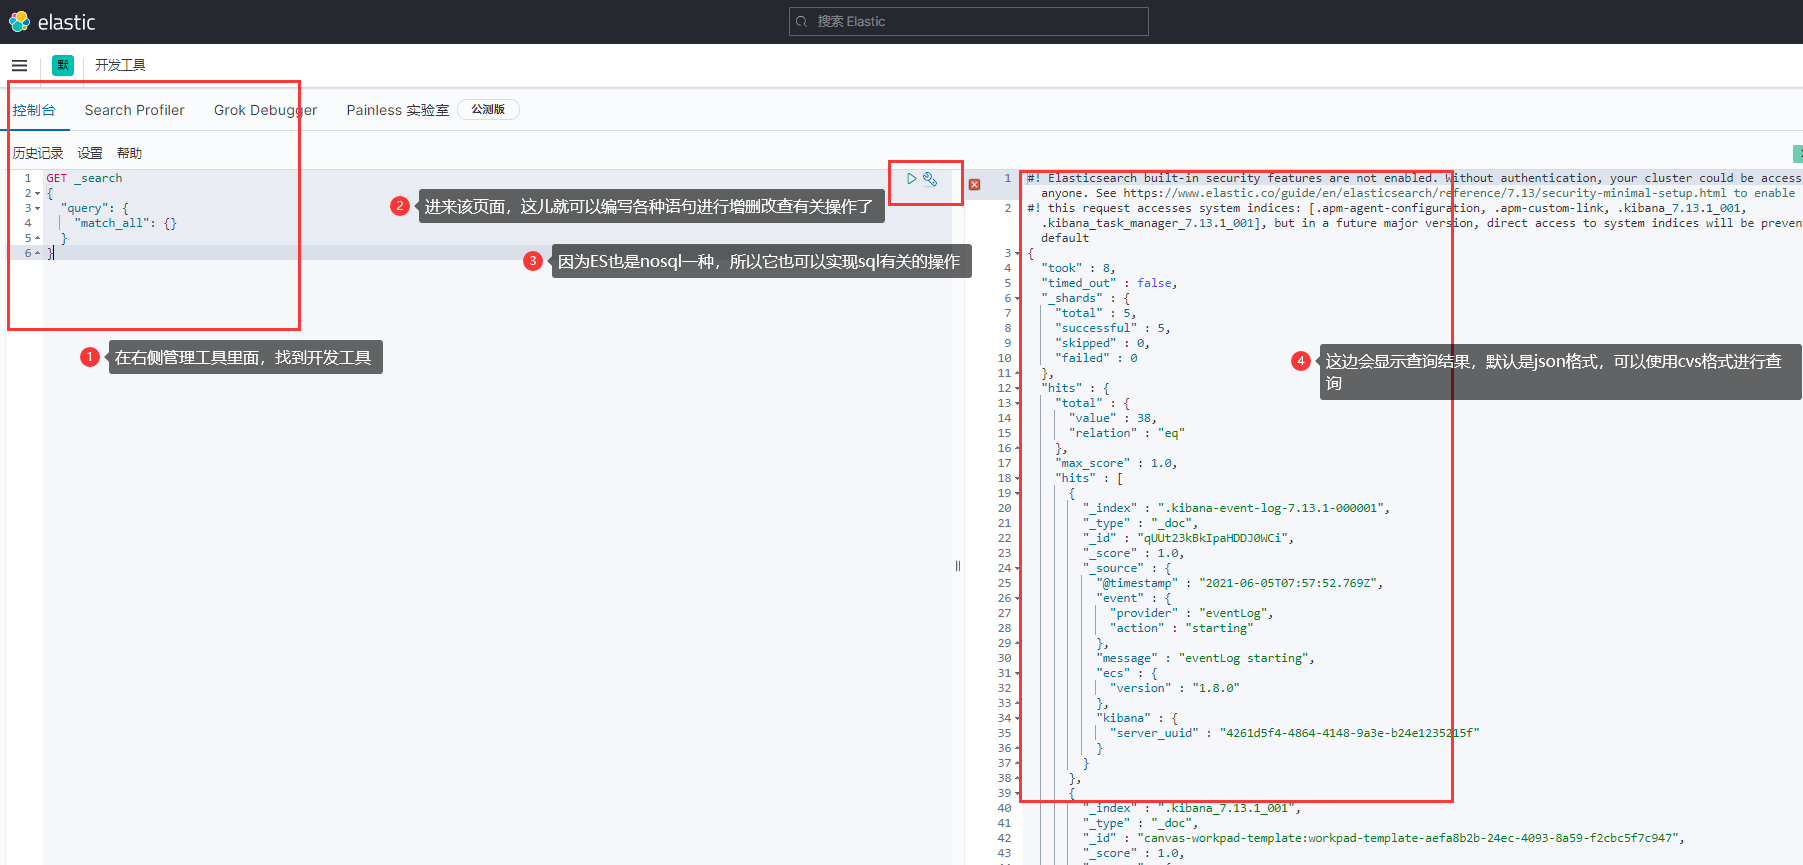This screenshot has height=865, width=1803.
Task: Click the security features warning on output line 1
Action: pyautogui.click(x=1414, y=186)
